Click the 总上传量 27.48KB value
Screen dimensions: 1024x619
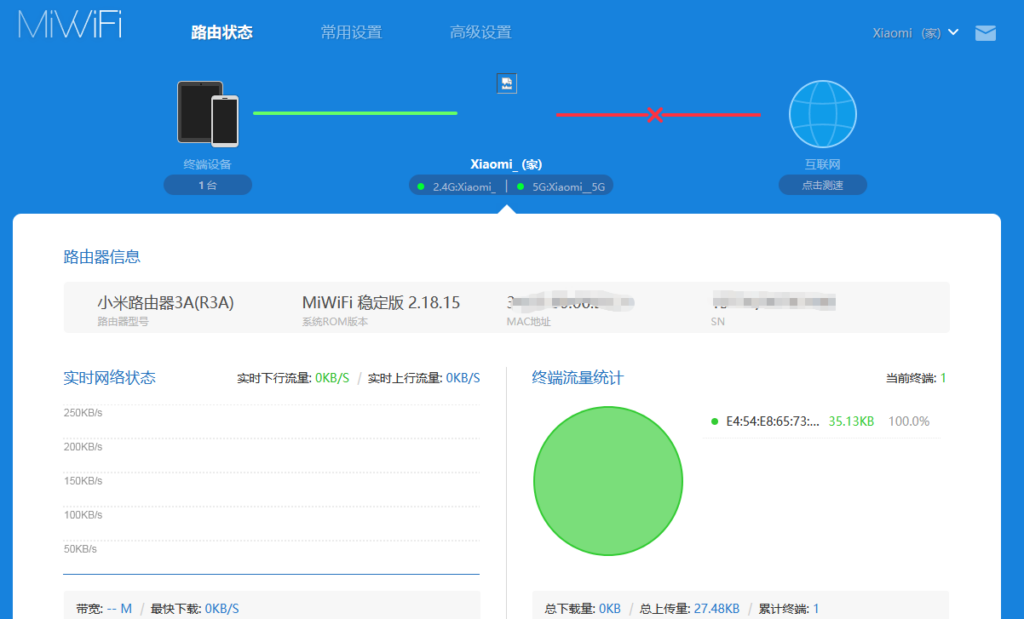coord(716,609)
